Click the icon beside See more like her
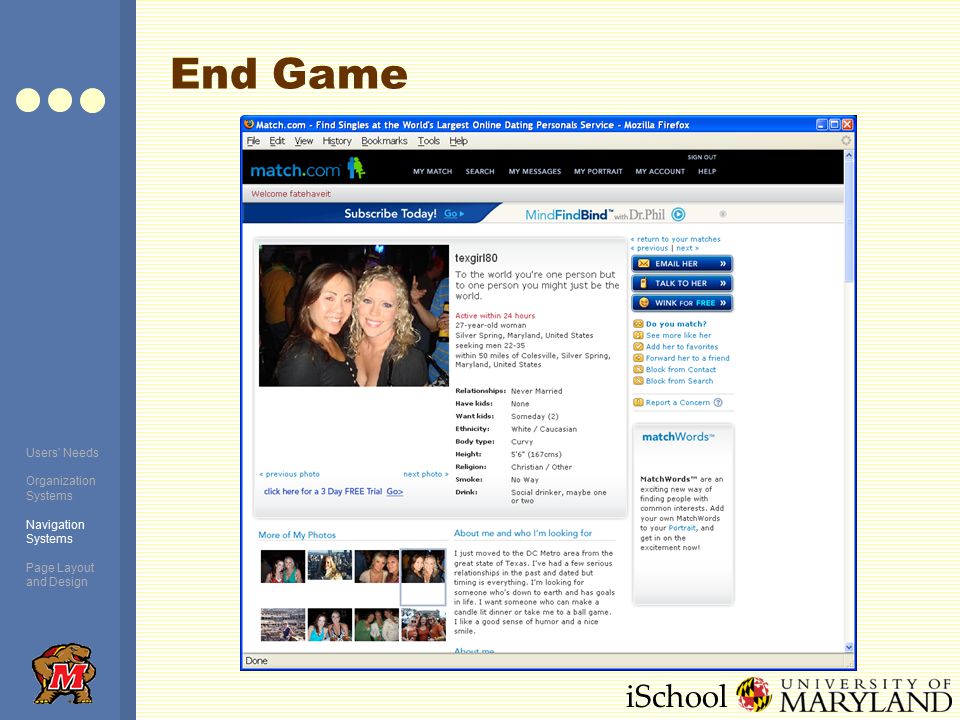Image resolution: width=960 pixels, height=720 pixels. pos(638,336)
